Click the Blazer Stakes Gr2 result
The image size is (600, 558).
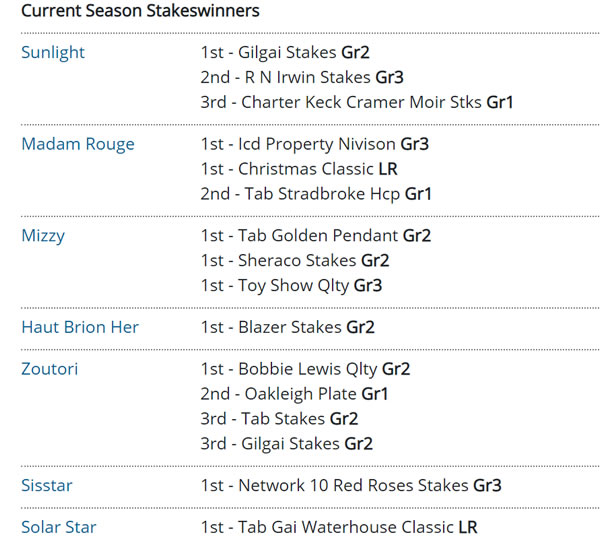coord(287,327)
